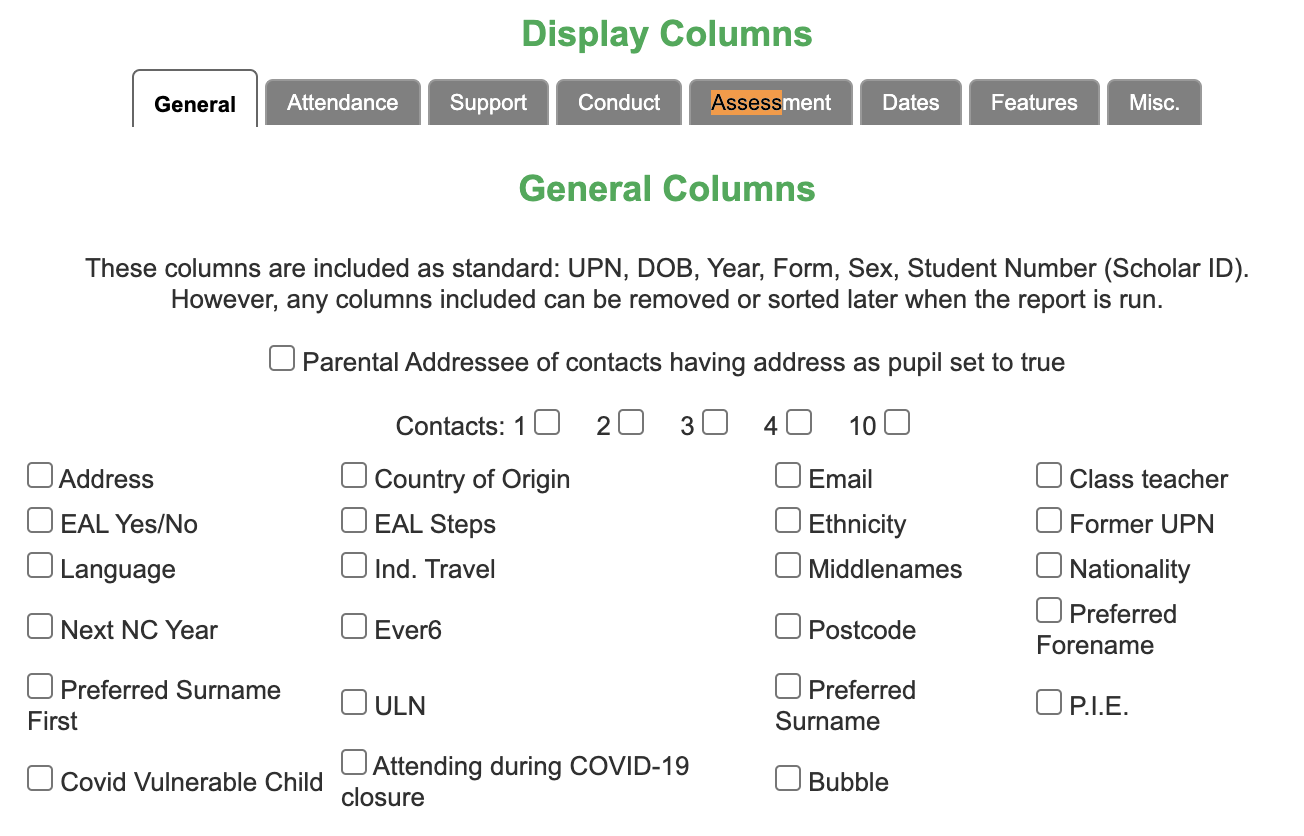Tick the EAL Steps checkbox
The width and height of the screenshot is (1304, 836).
pos(354,520)
